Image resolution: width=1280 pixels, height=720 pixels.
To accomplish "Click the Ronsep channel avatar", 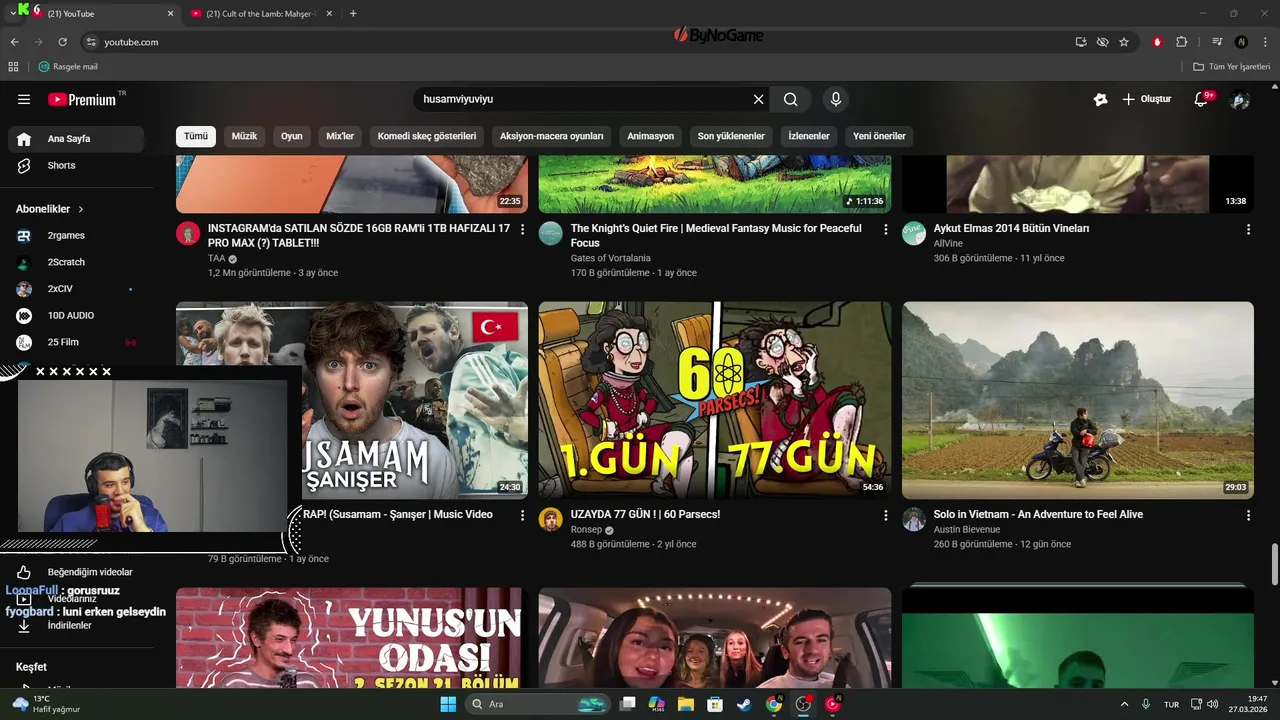I will click(x=551, y=519).
